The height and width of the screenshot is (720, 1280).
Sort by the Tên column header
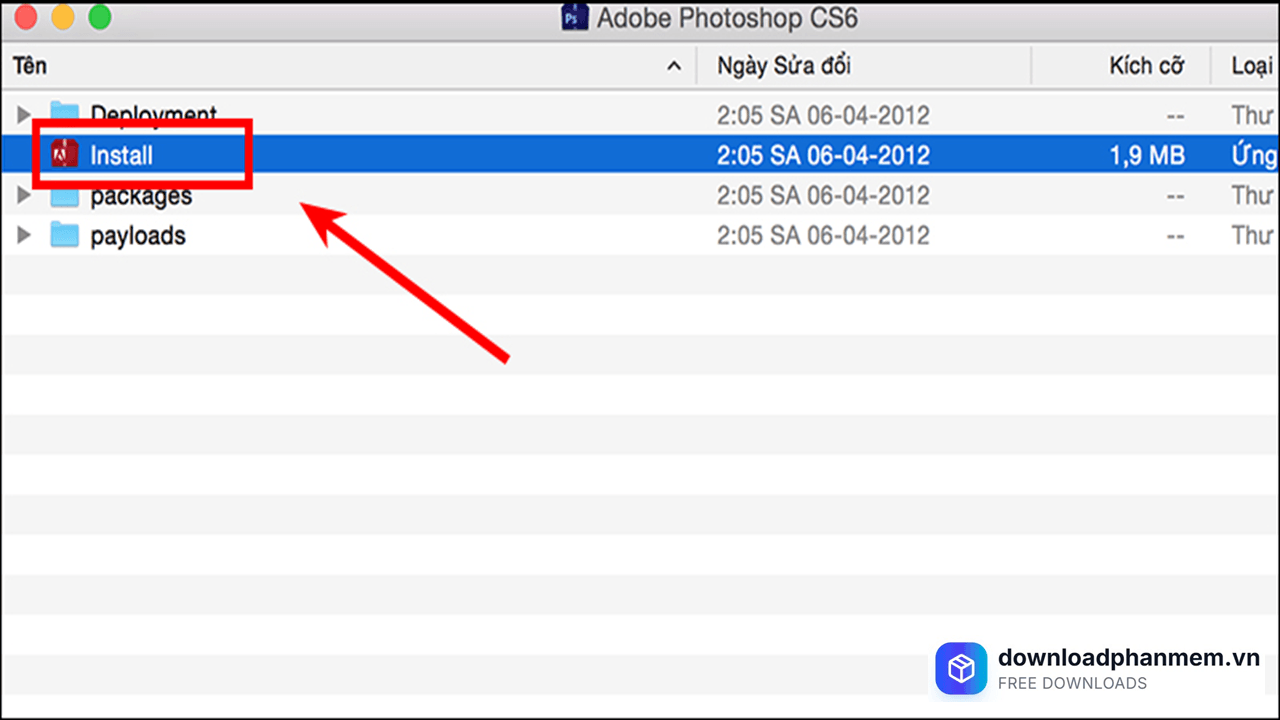click(x=30, y=66)
